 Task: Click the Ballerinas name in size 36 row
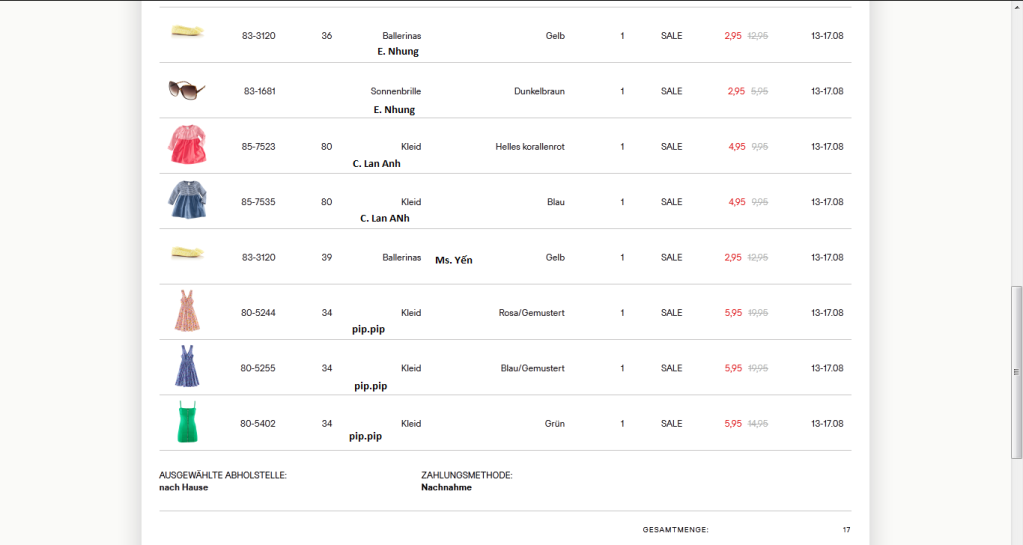(402, 36)
